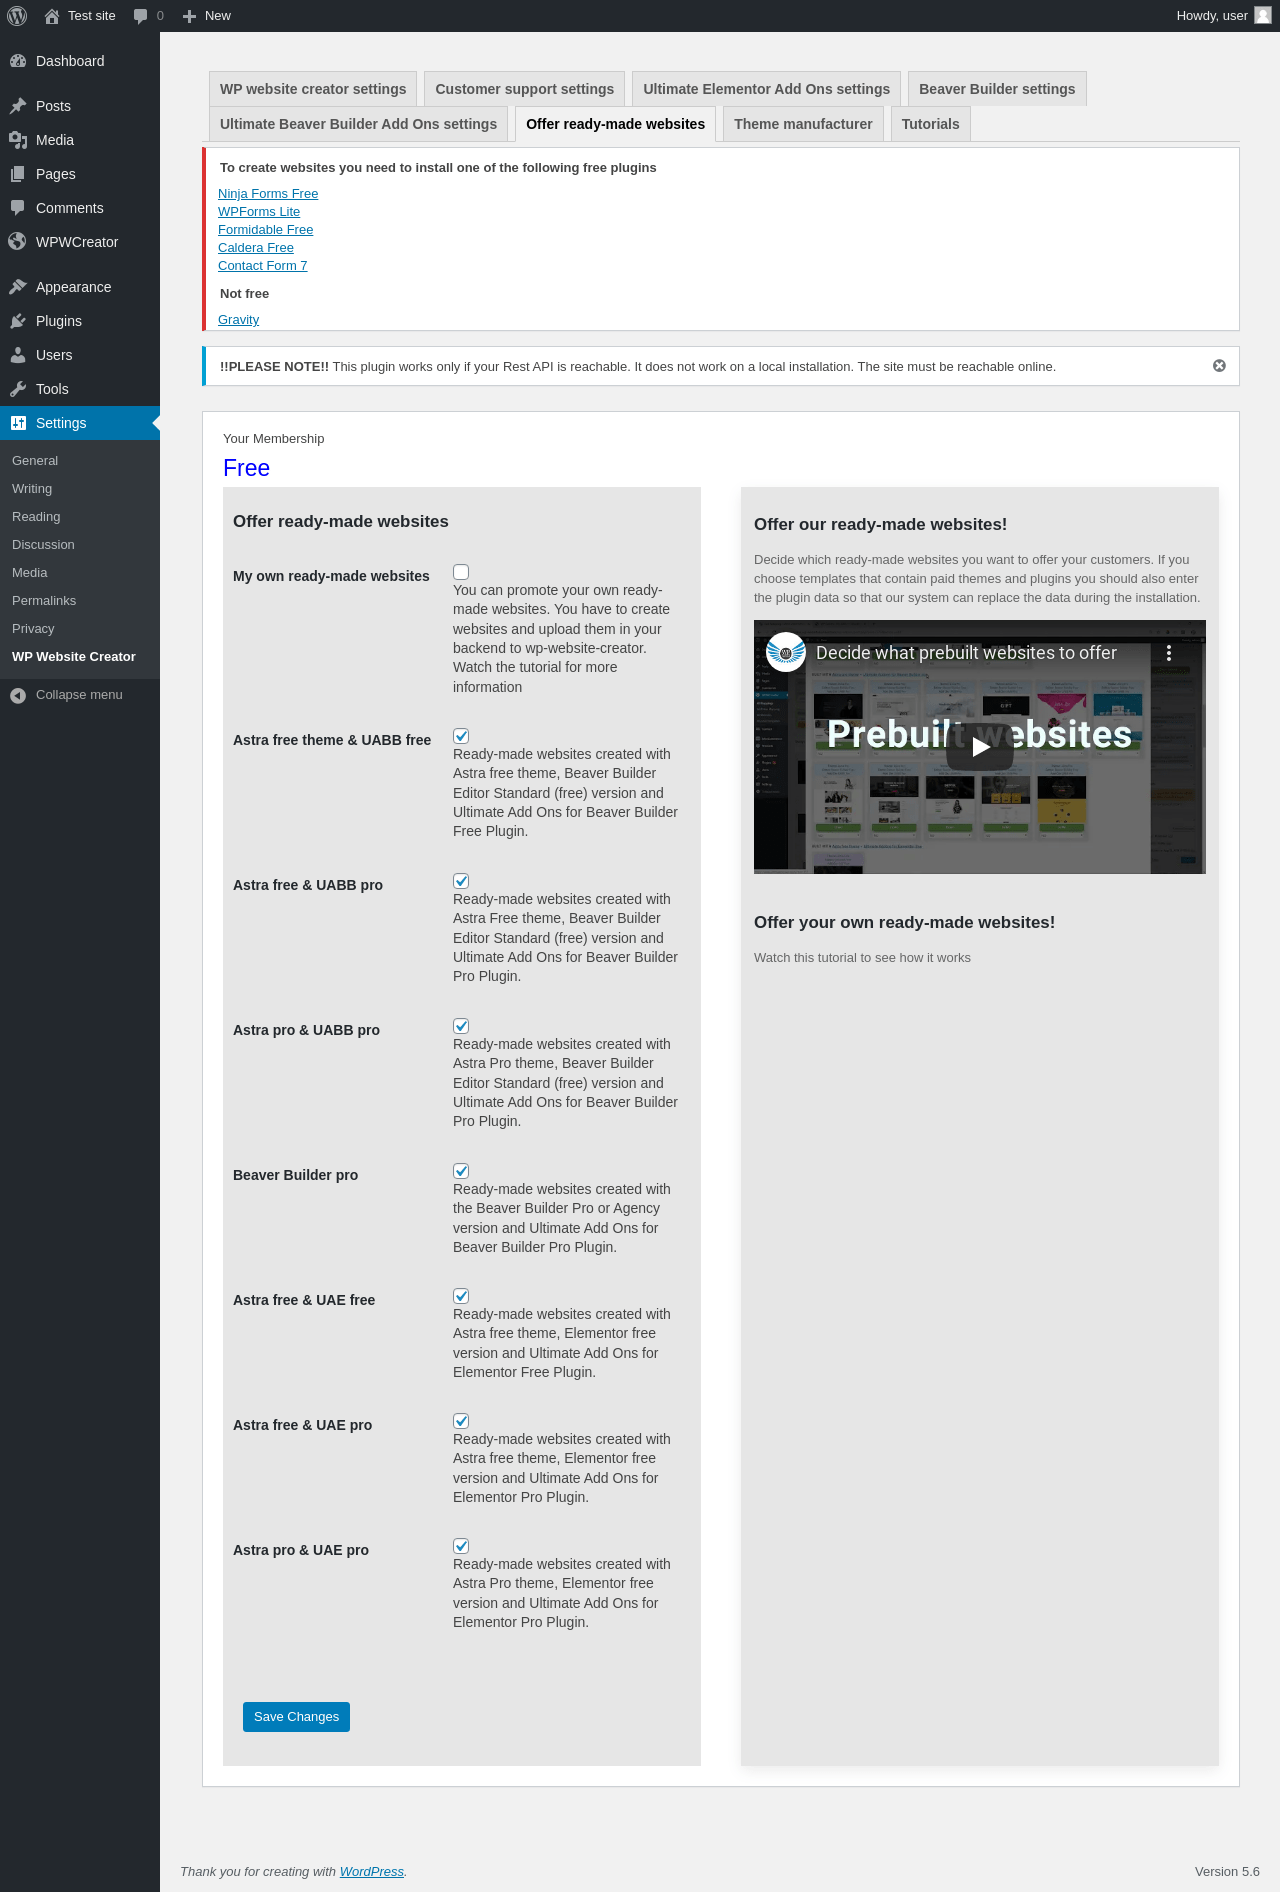The height and width of the screenshot is (1892, 1280).
Task: Click the Users person icon
Action: [18, 355]
